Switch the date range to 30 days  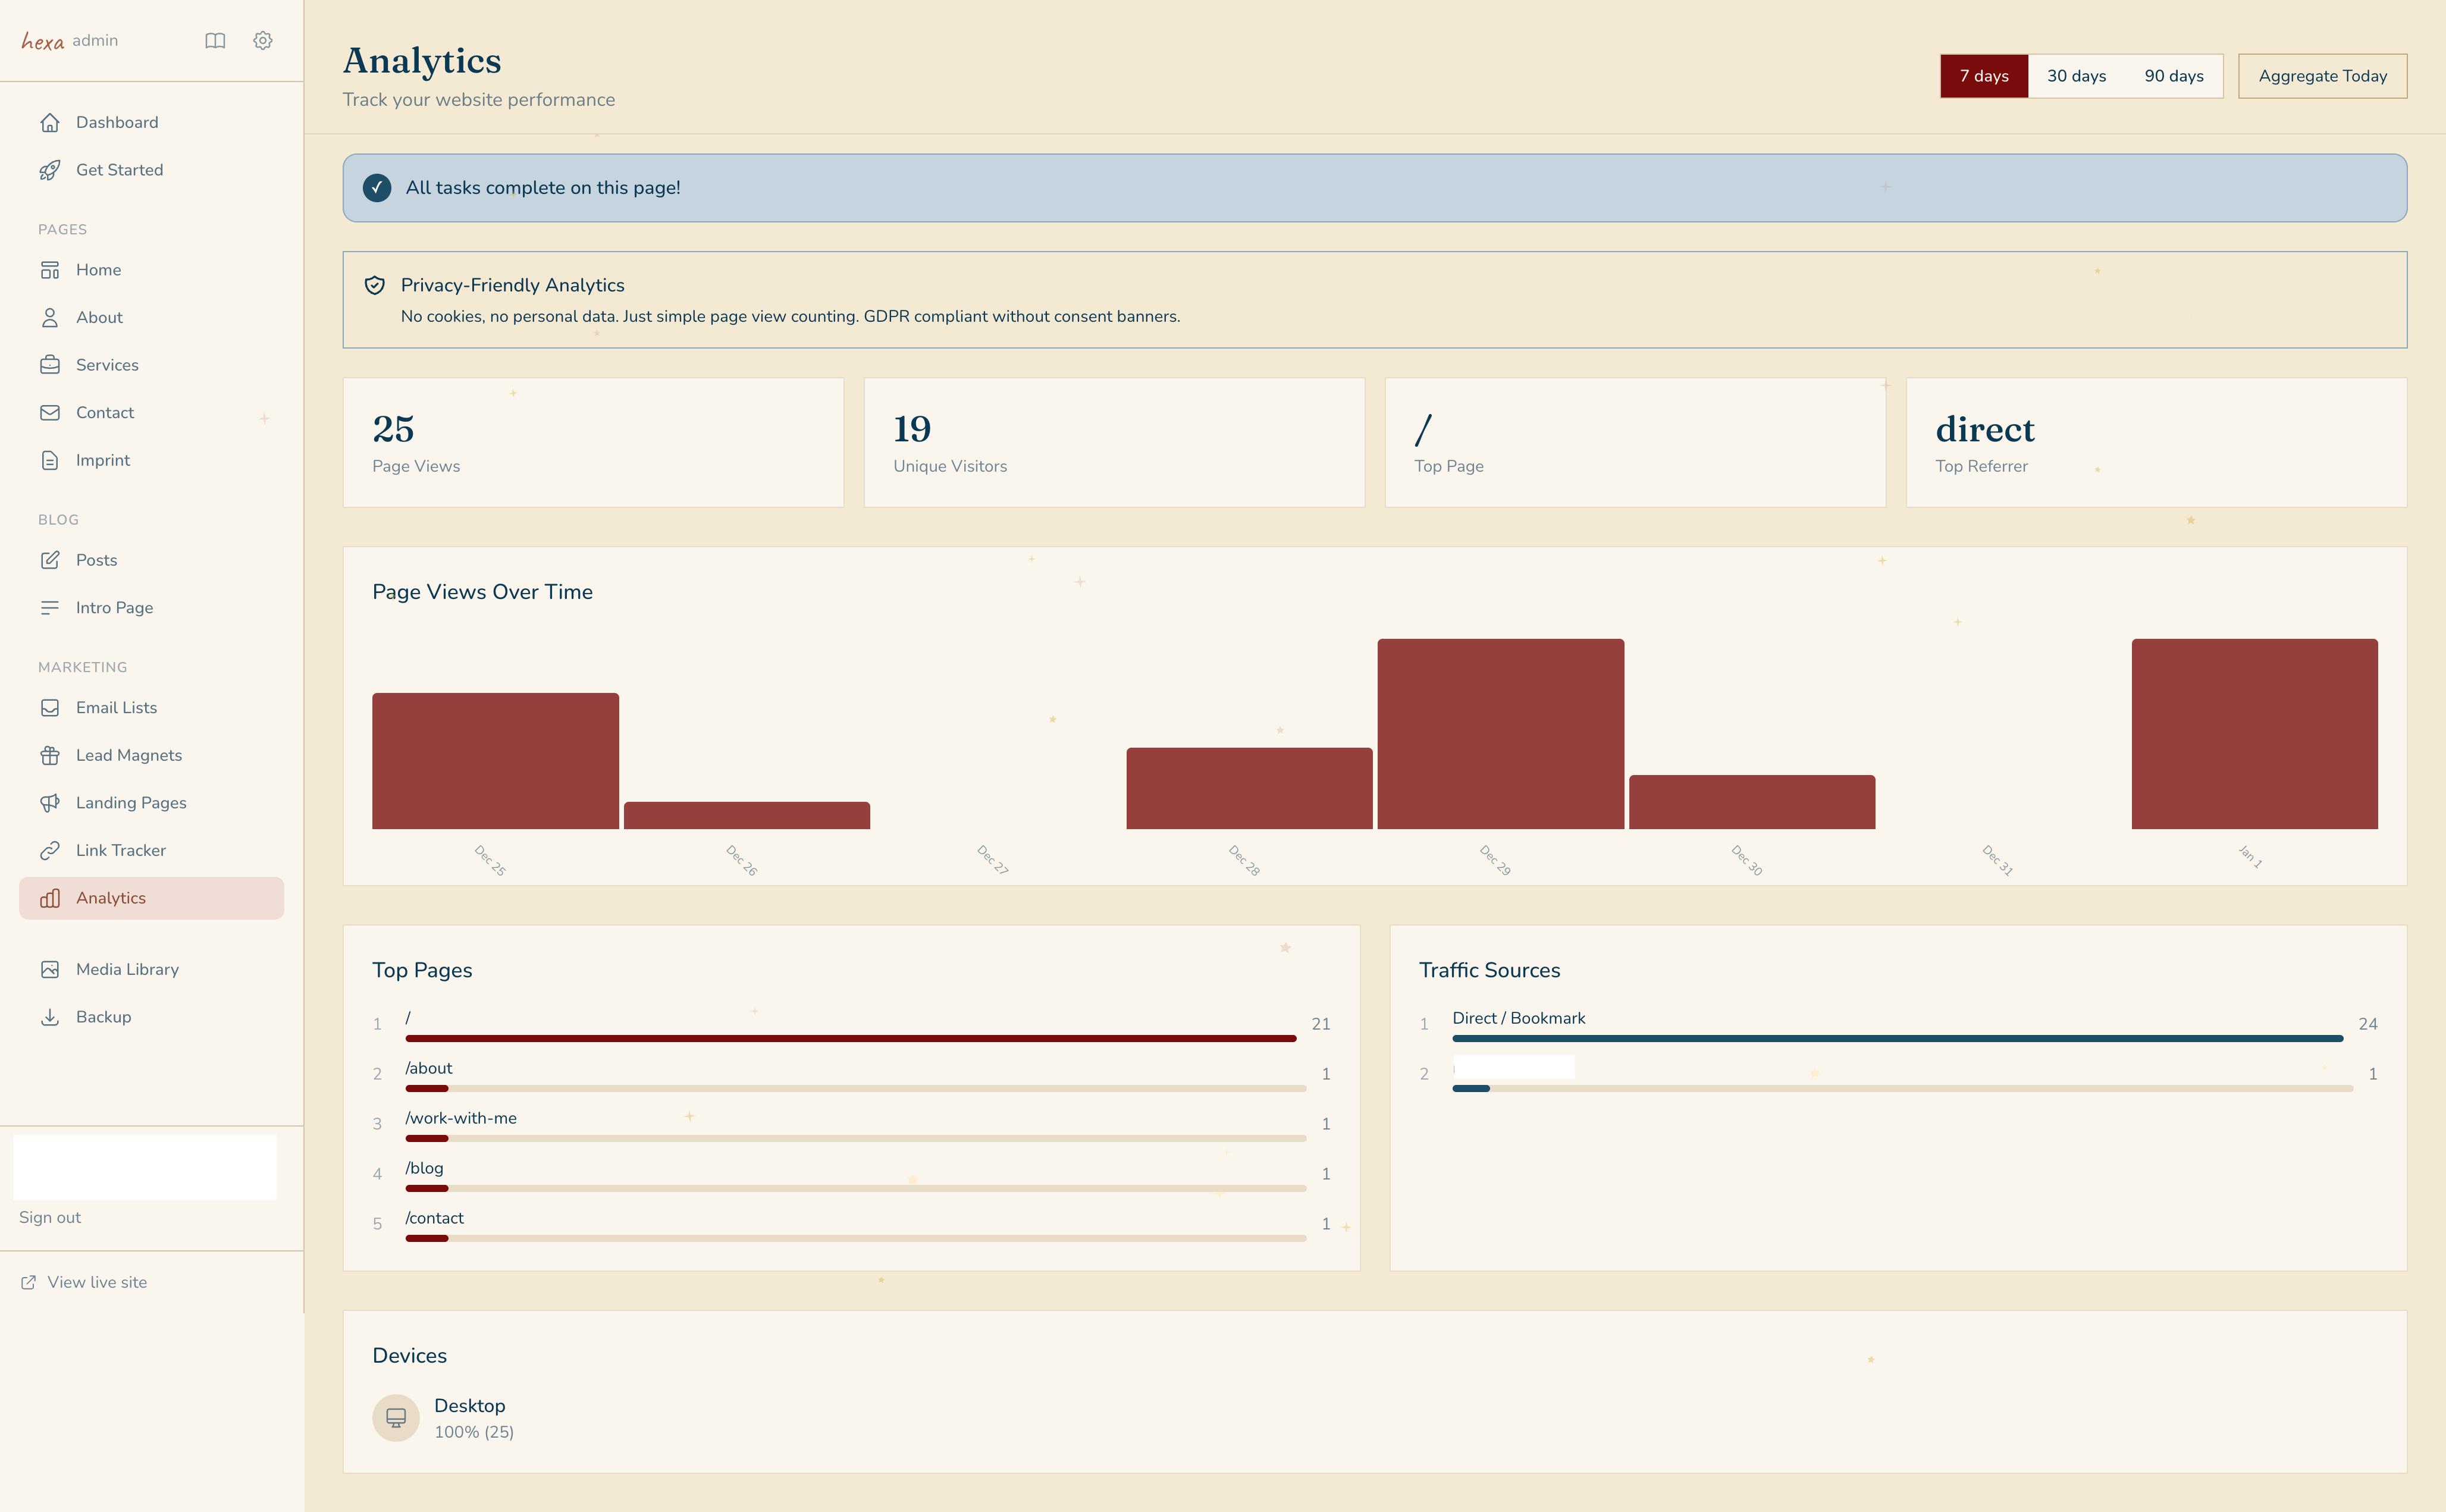tap(2075, 75)
